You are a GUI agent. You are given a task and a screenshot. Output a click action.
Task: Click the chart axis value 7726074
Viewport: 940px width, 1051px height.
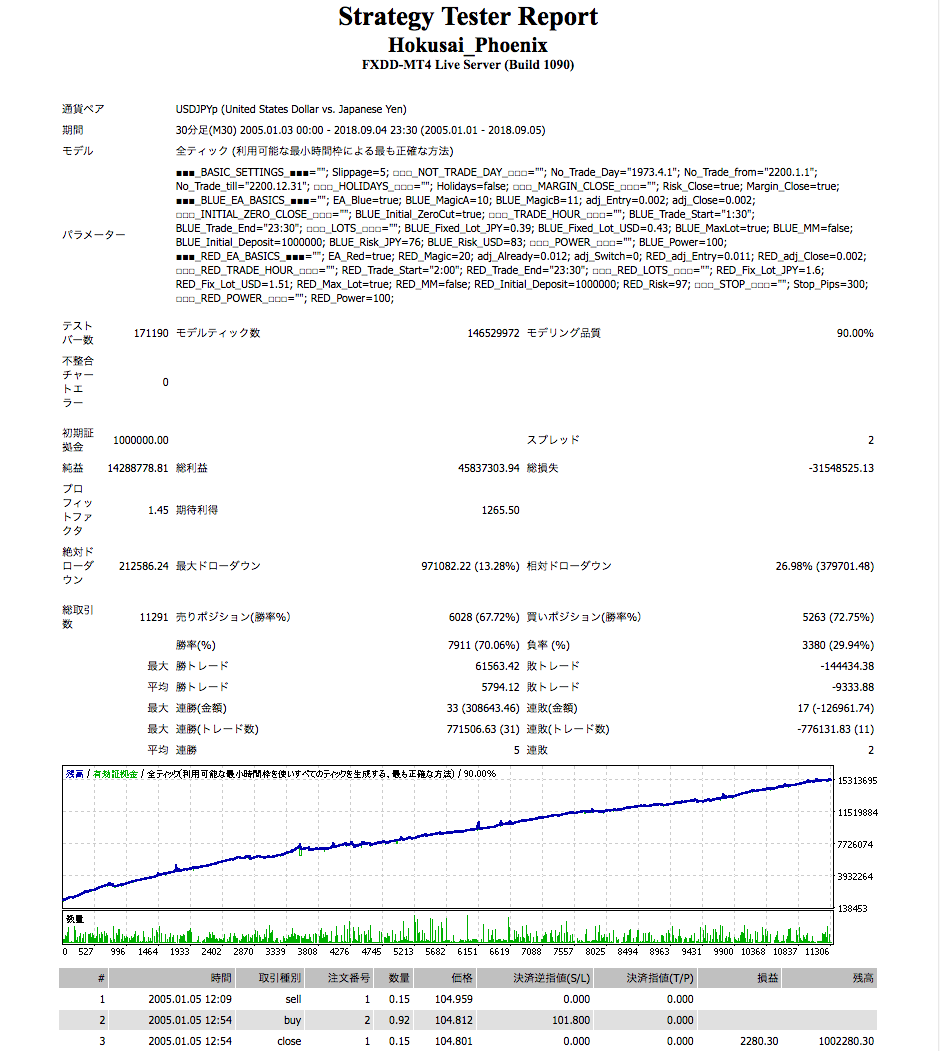coord(855,845)
